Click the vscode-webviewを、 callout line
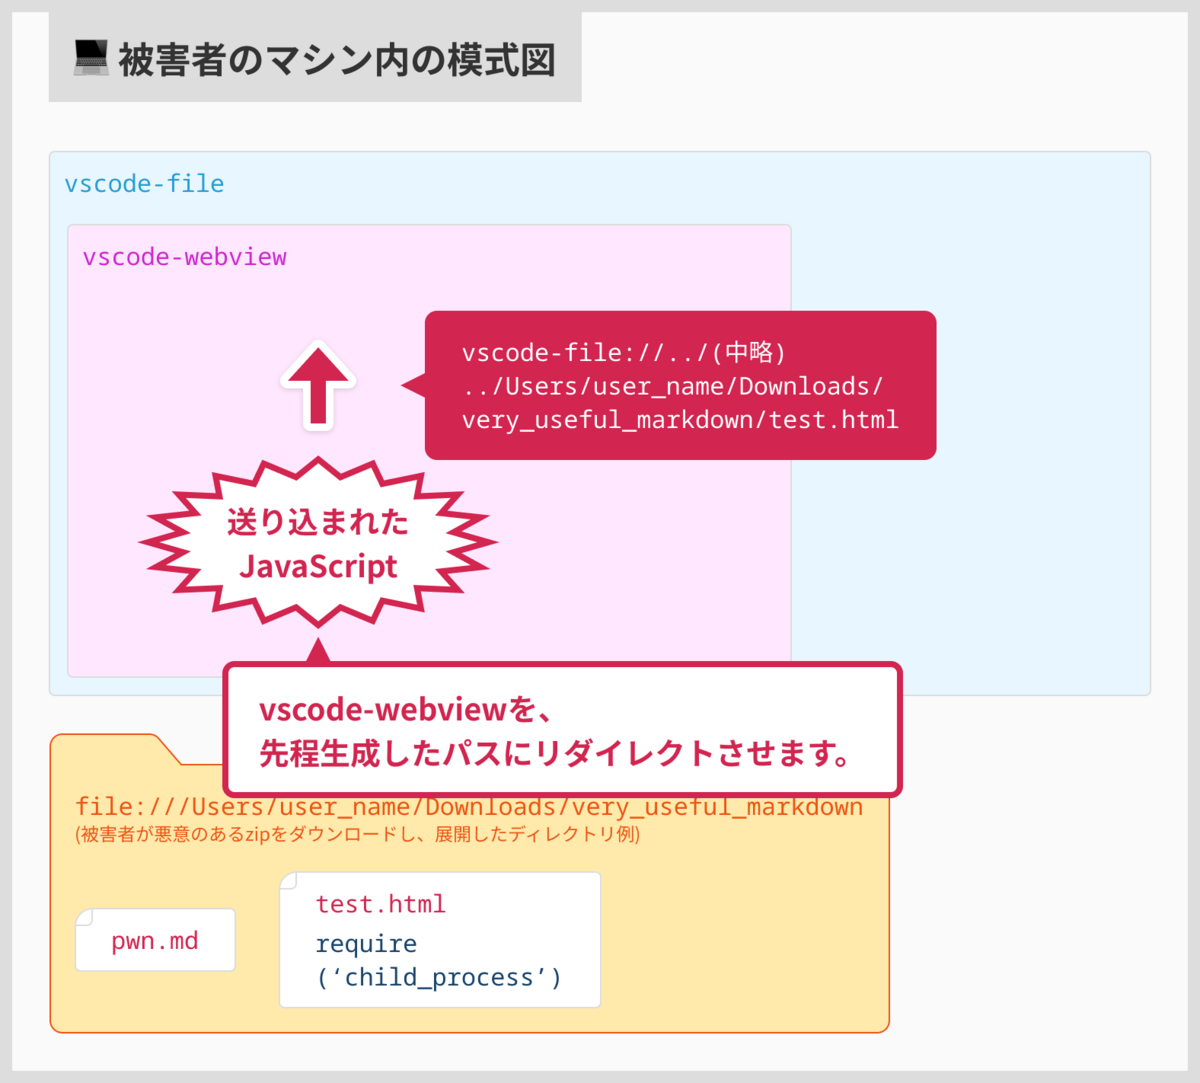Screen dimensions: 1200x1083 point(405,710)
